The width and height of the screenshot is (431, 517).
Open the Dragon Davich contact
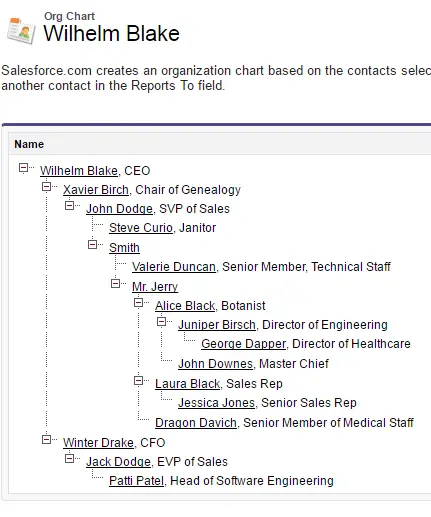coord(196,423)
